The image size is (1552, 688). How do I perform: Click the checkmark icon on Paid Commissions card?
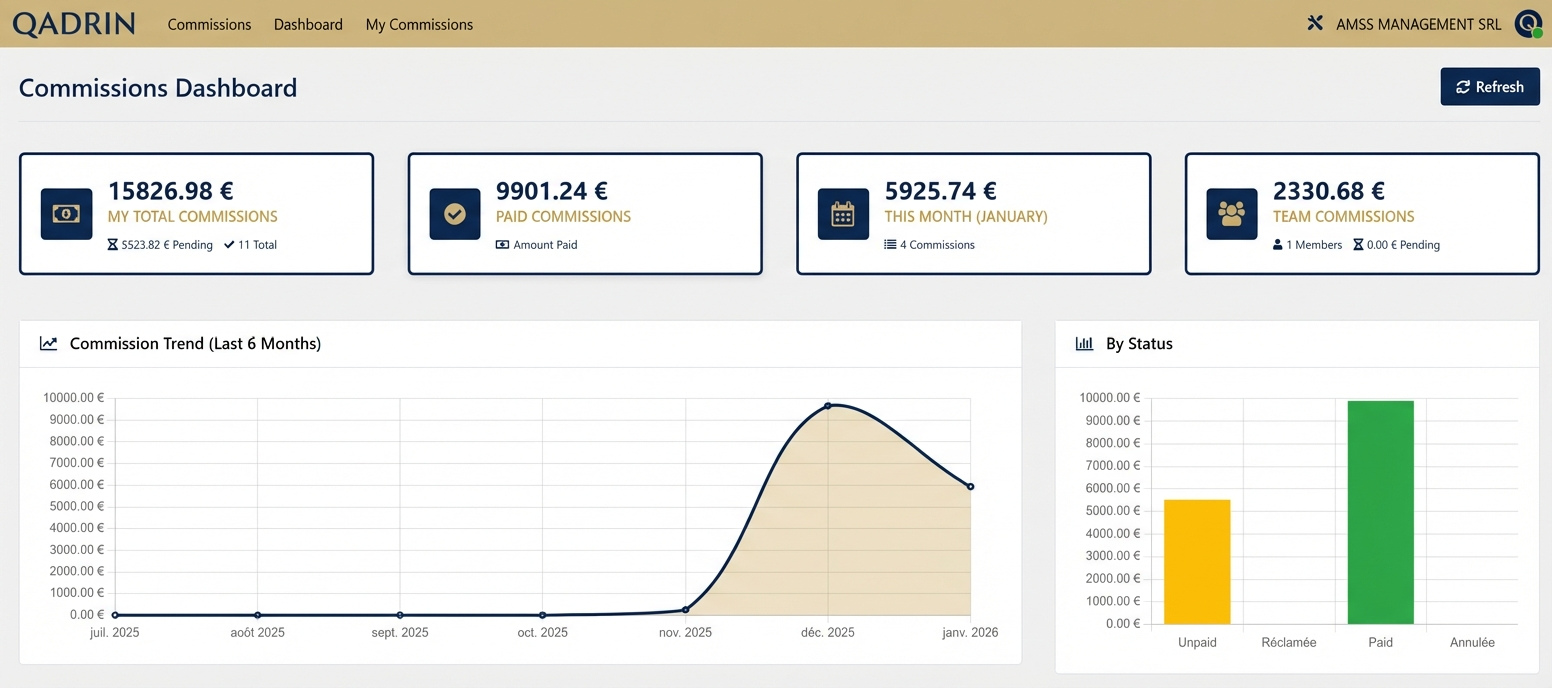455,214
